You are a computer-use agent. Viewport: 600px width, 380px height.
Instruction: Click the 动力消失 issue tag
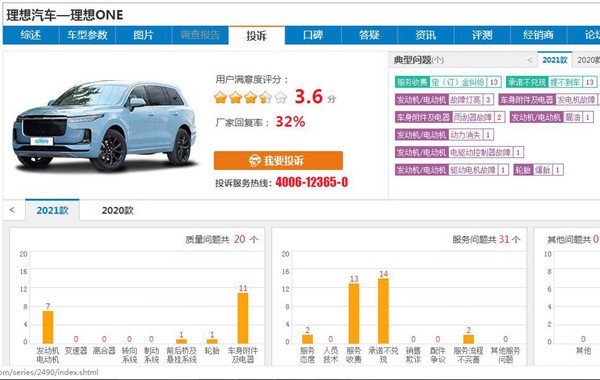tap(465, 135)
